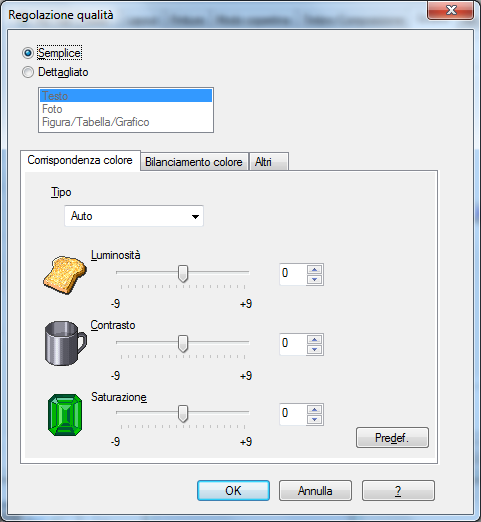Screen dimensions: 481x522
Task: Switch to the Bilanciamento colore tab
Action: click(x=194, y=162)
